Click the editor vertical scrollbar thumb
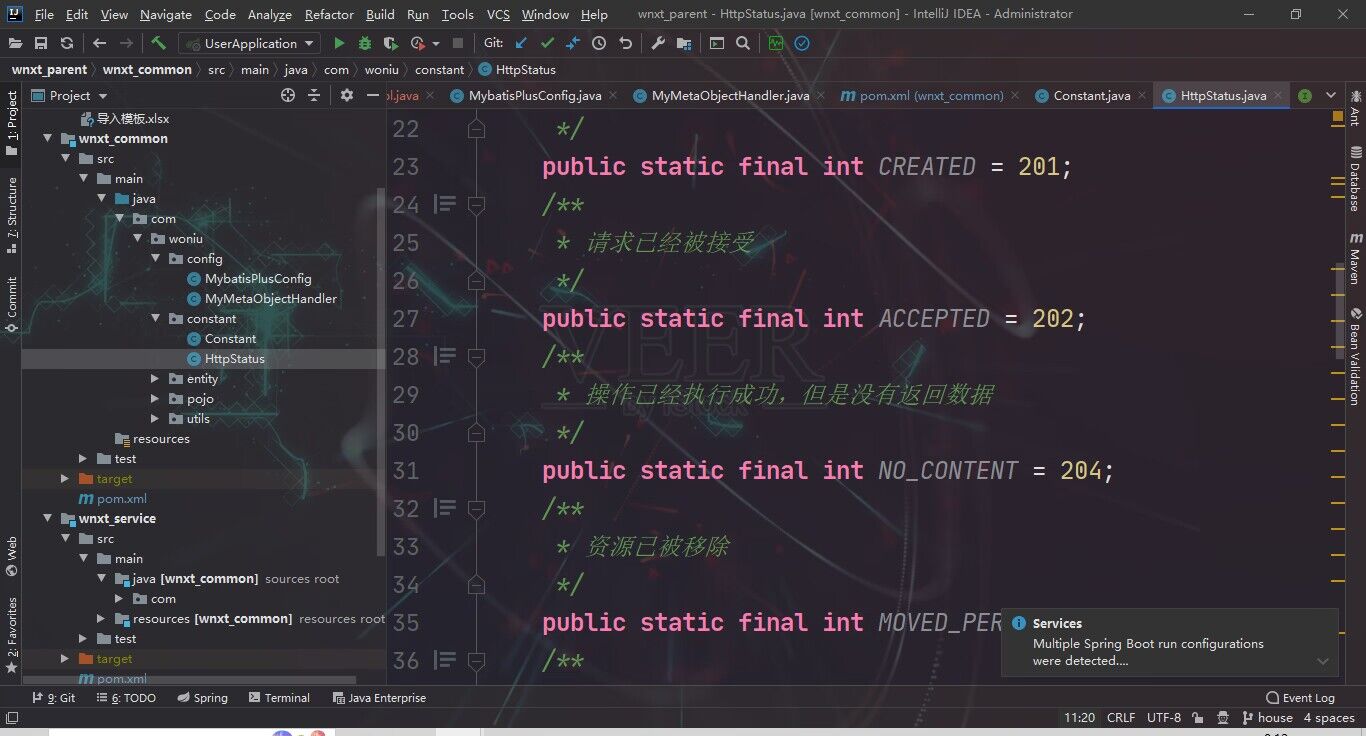1366x736 pixels. (1341, 312)
